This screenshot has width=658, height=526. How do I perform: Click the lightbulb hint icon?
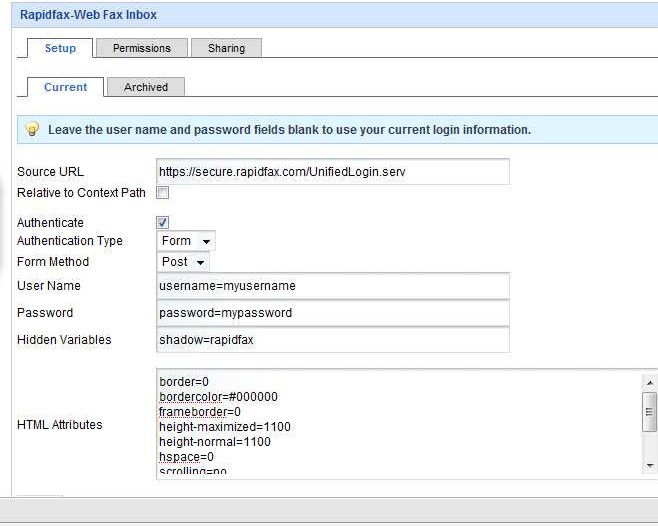pos(32,129)
